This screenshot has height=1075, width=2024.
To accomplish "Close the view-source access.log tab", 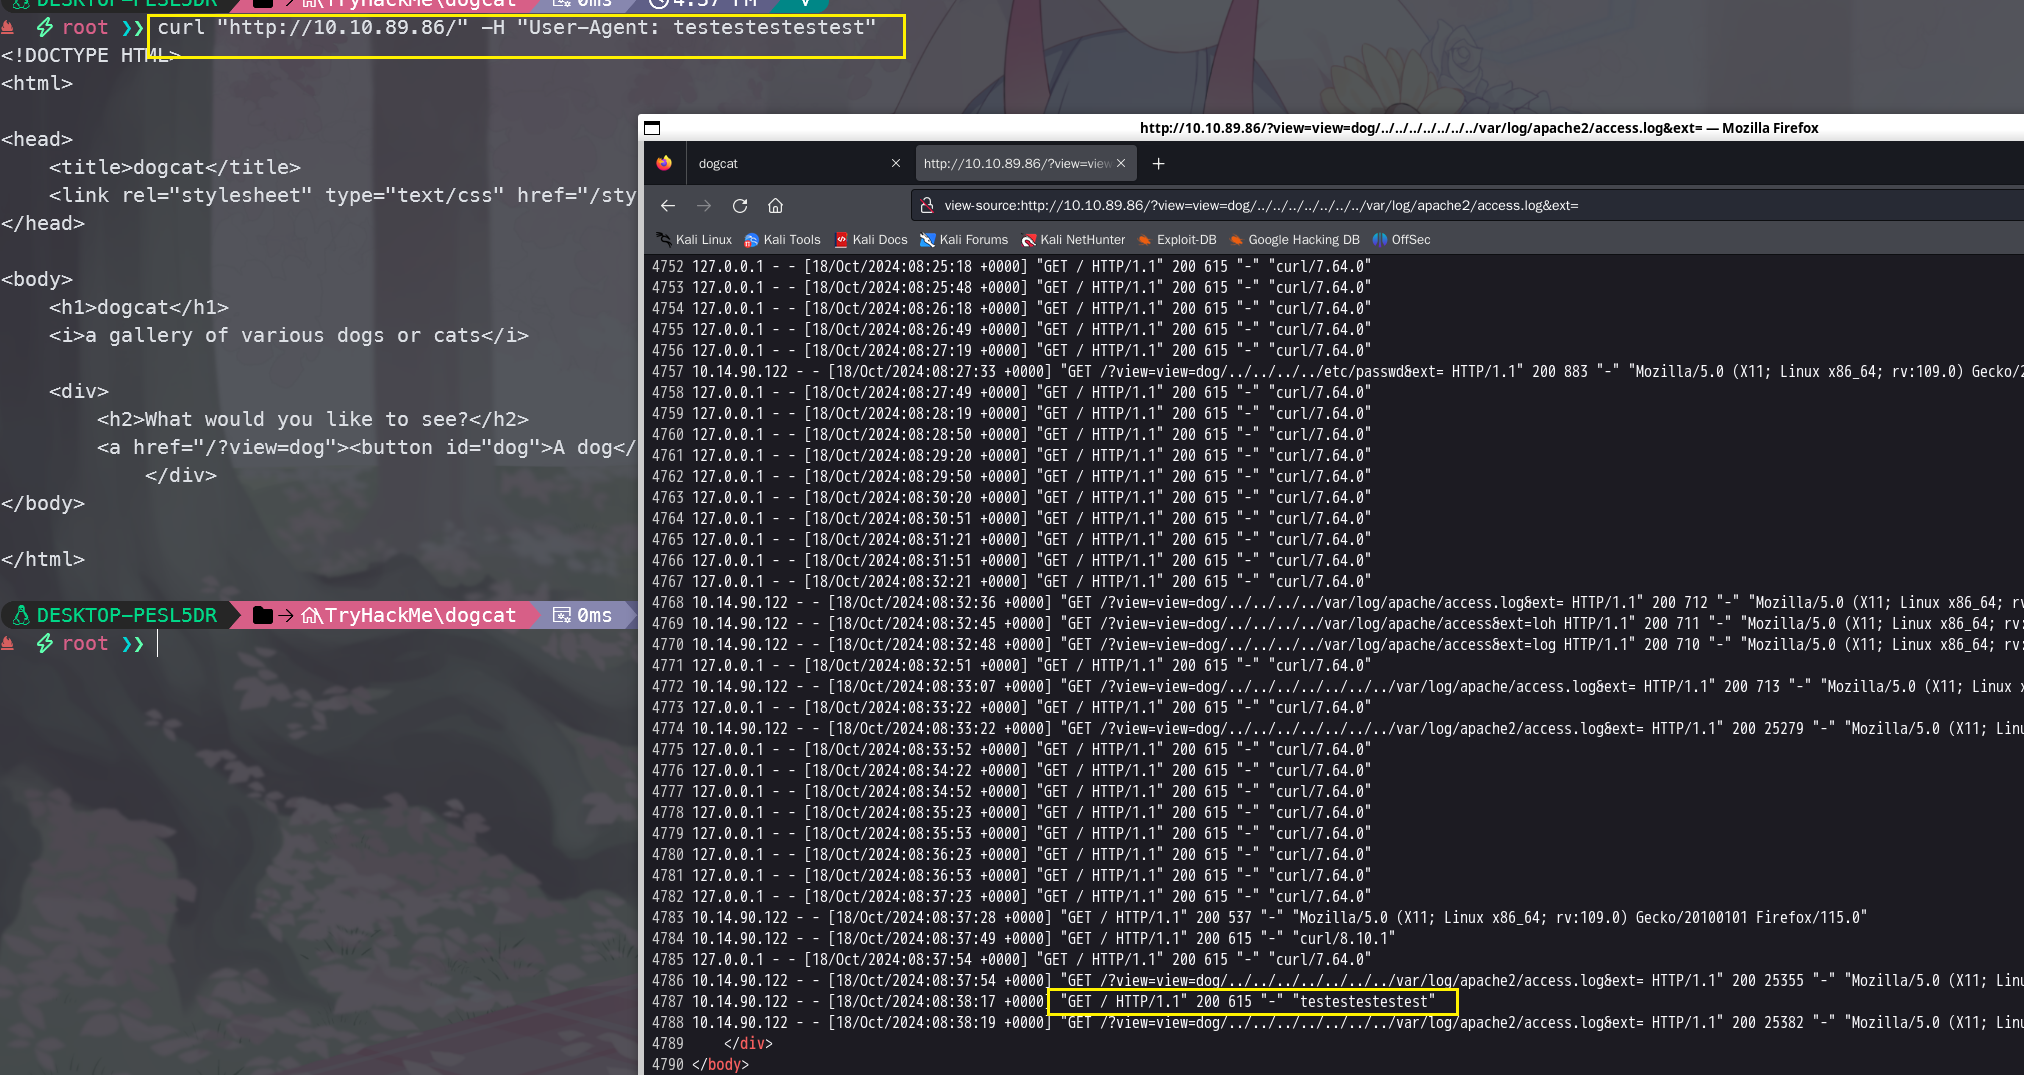I will pyautogui.click(x=1121, y=164).
